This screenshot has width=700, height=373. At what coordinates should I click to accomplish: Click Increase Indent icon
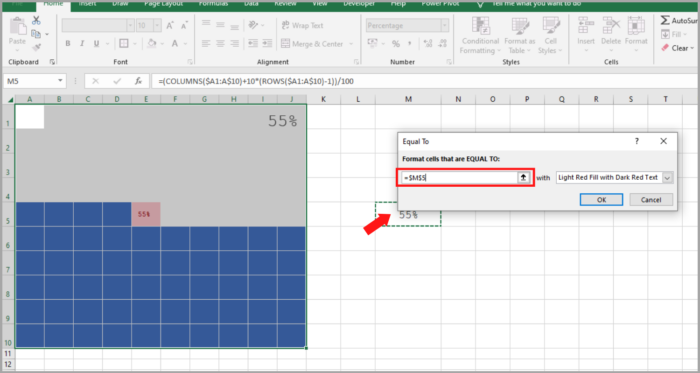tap(267, 43)
